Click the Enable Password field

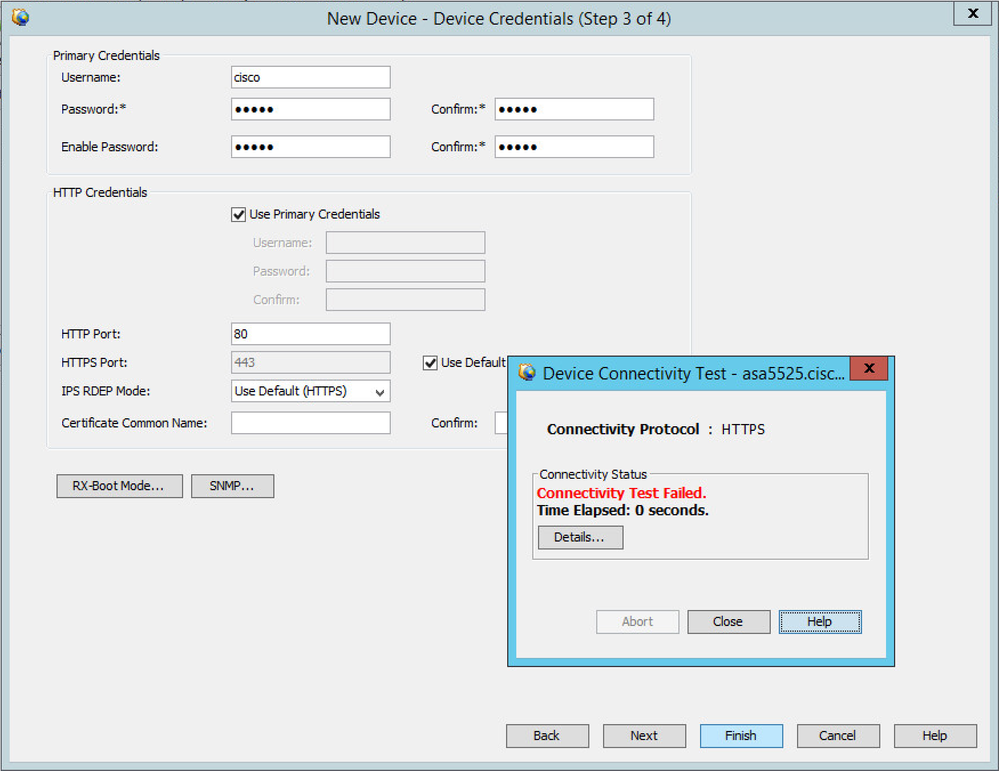click(x=311, y=147)
